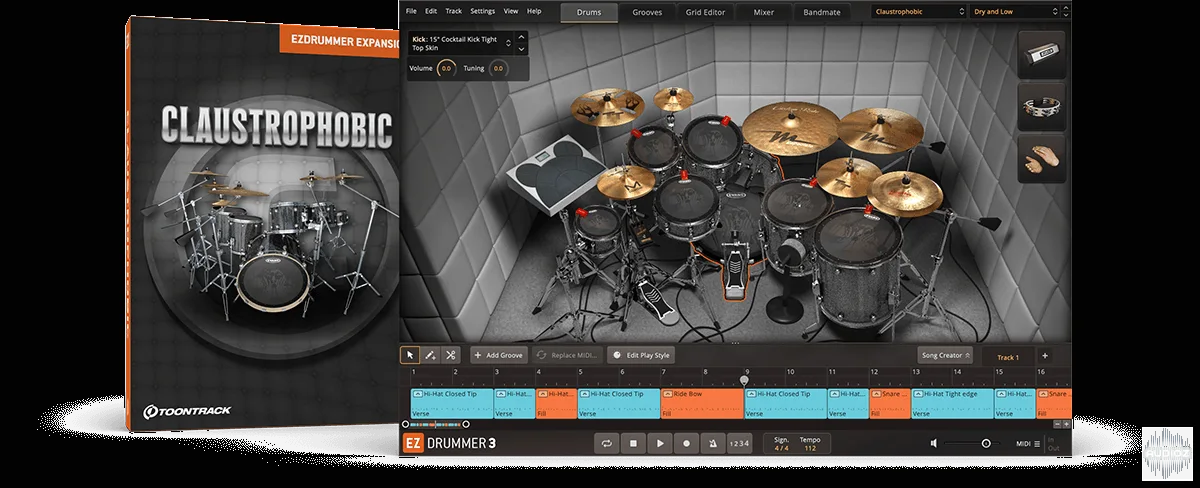1200x488 pixels.
Task: Select the arrow pointer tool
Action: click(410, 355)
